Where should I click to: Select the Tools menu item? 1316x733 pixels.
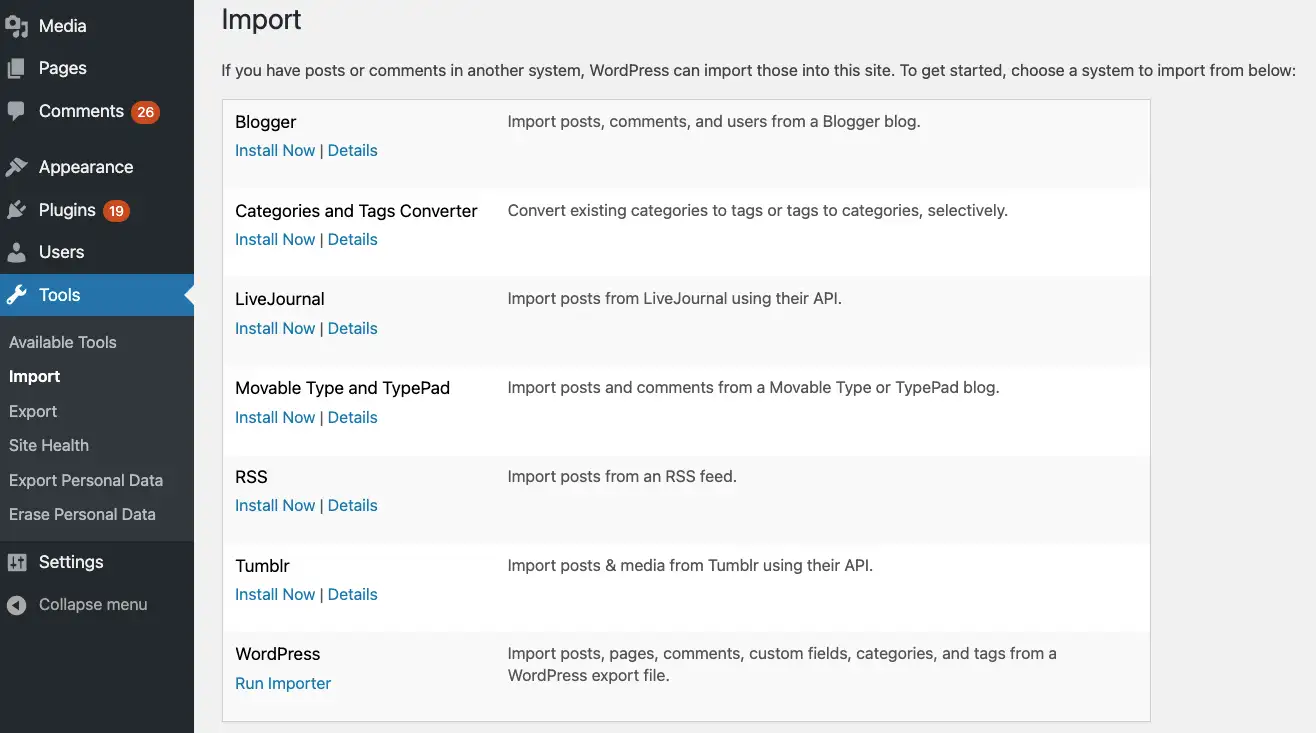pos(97,295)
